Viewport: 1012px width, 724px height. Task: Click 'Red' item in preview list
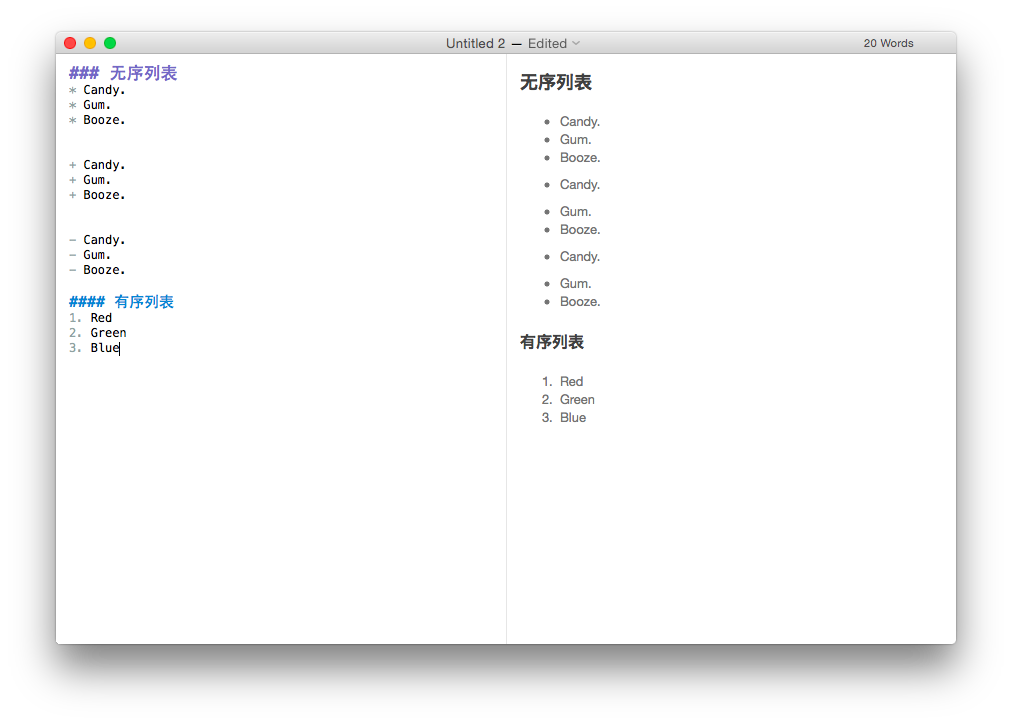[x=571, y=381]
